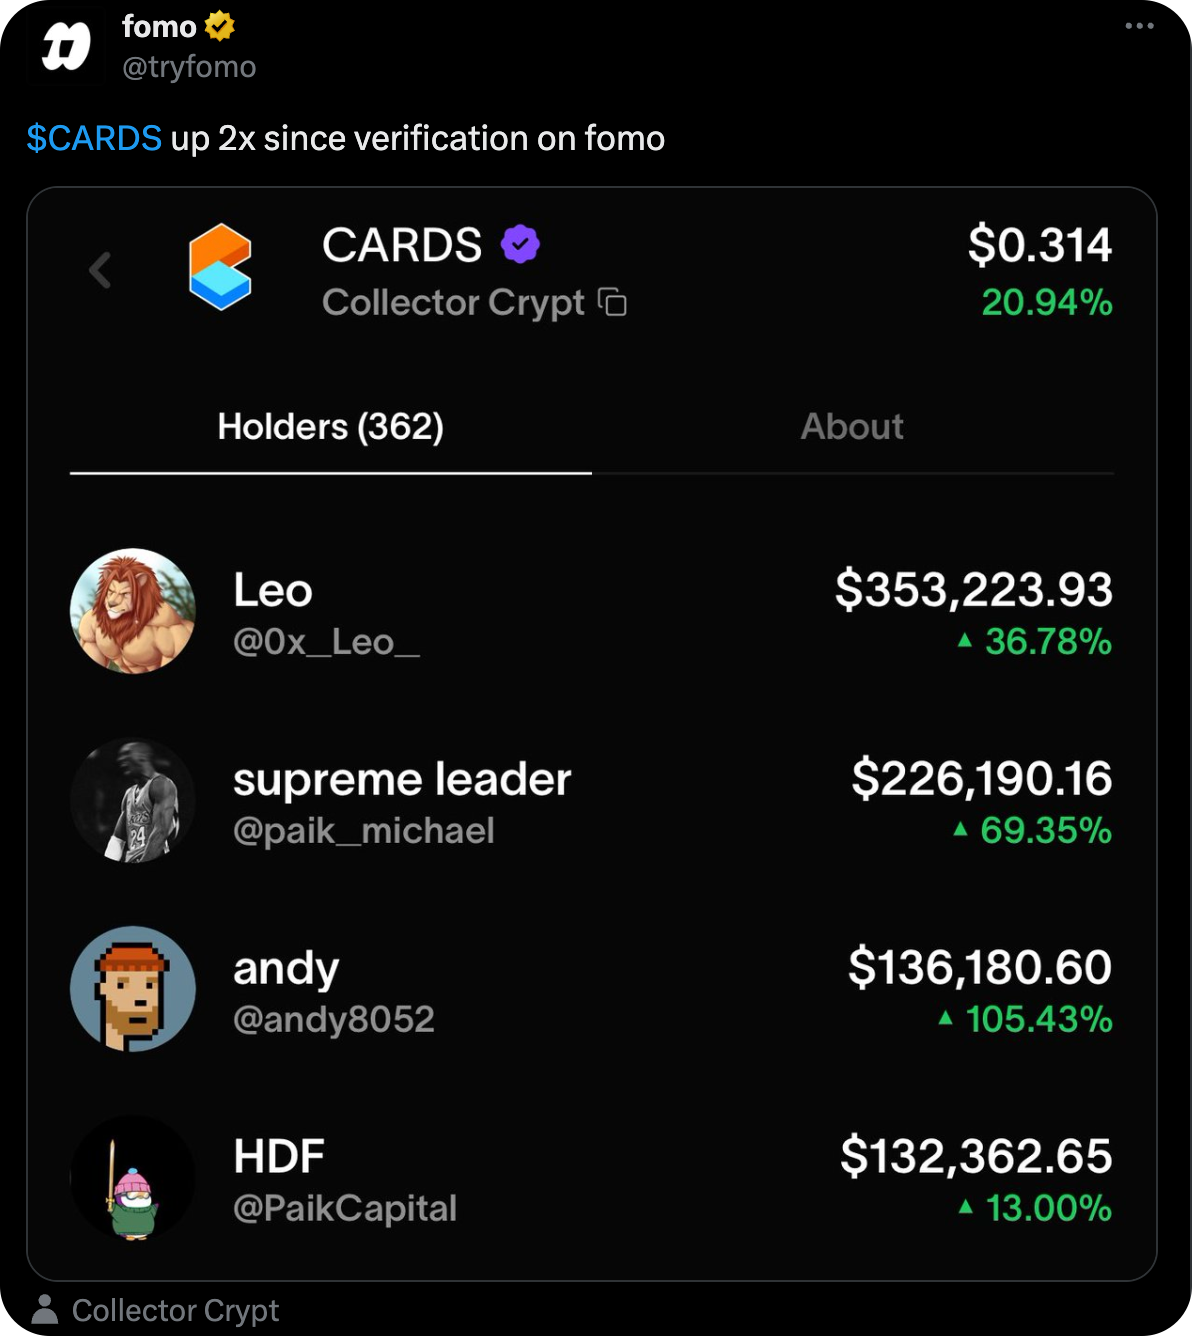Viewport: 1192px width, 1336px height.
Task: Open supreme leader's basketball avatar
Action: tap(133, 800)
